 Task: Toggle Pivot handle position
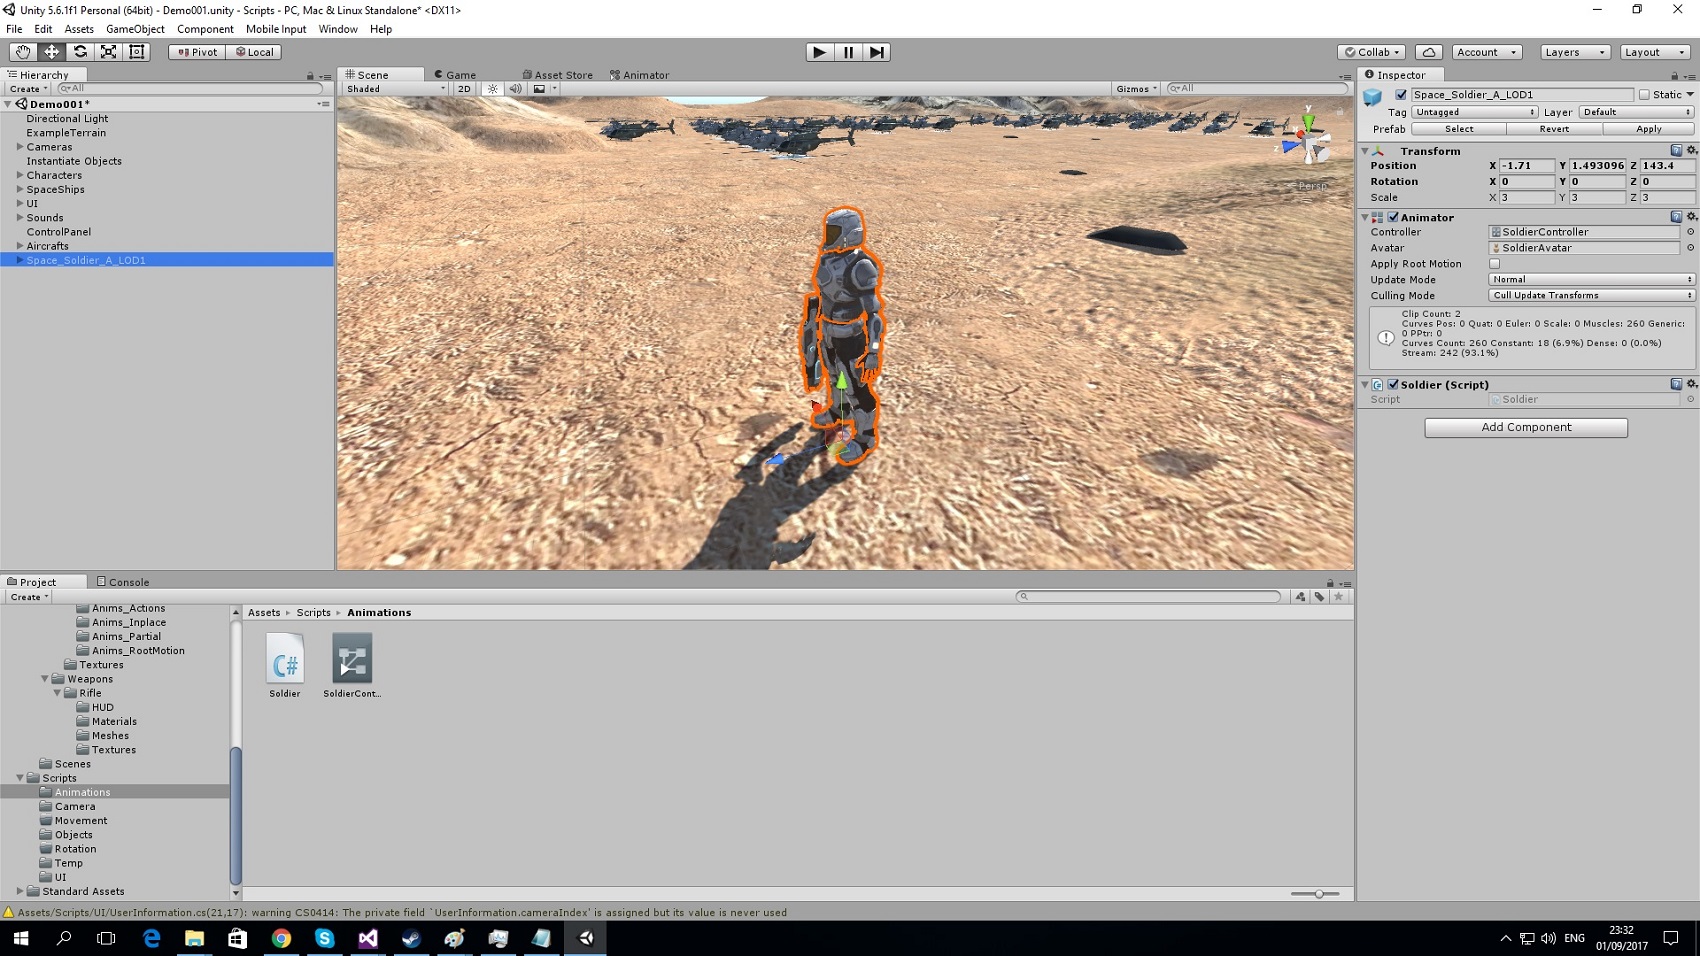tap(197, 52)
